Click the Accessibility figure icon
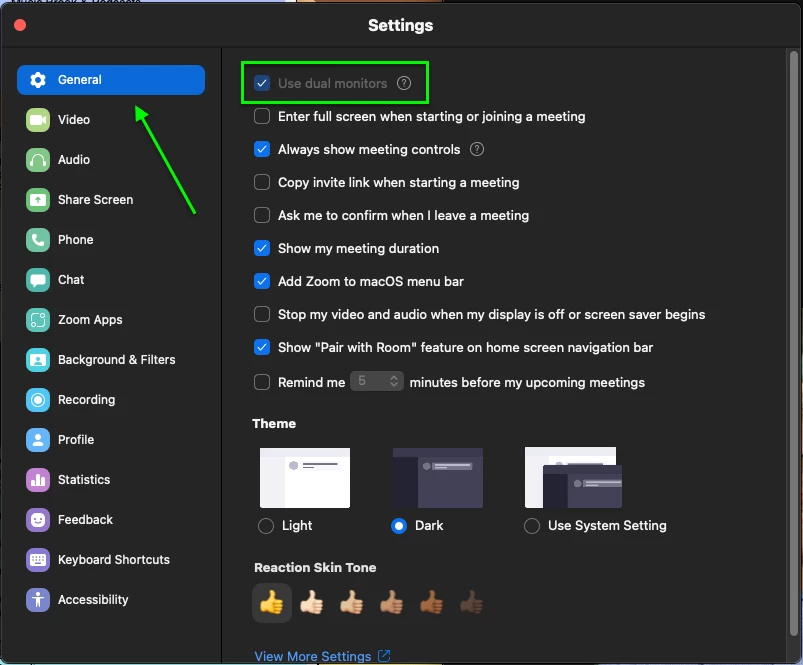Screen dimensions: 803x665 [x=38, y=600]
